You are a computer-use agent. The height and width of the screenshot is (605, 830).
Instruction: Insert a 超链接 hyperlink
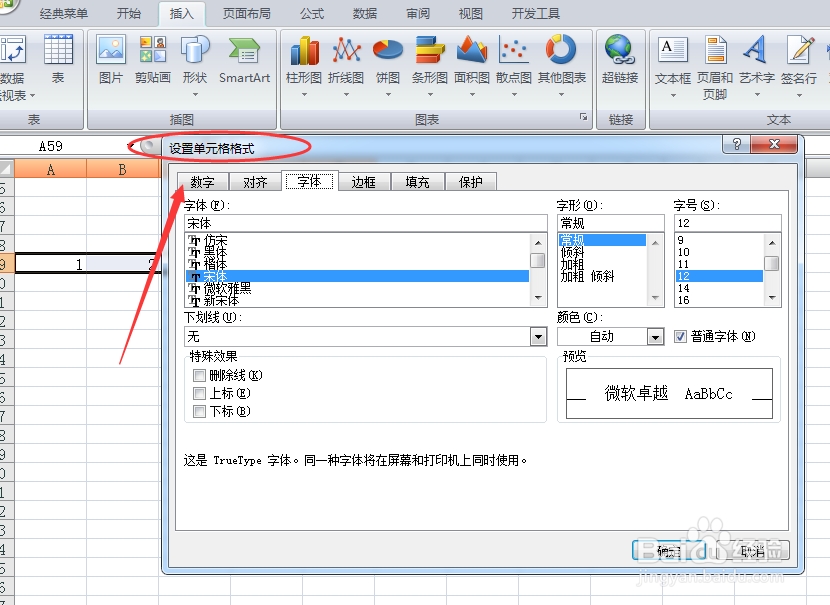tap(620, 59)
